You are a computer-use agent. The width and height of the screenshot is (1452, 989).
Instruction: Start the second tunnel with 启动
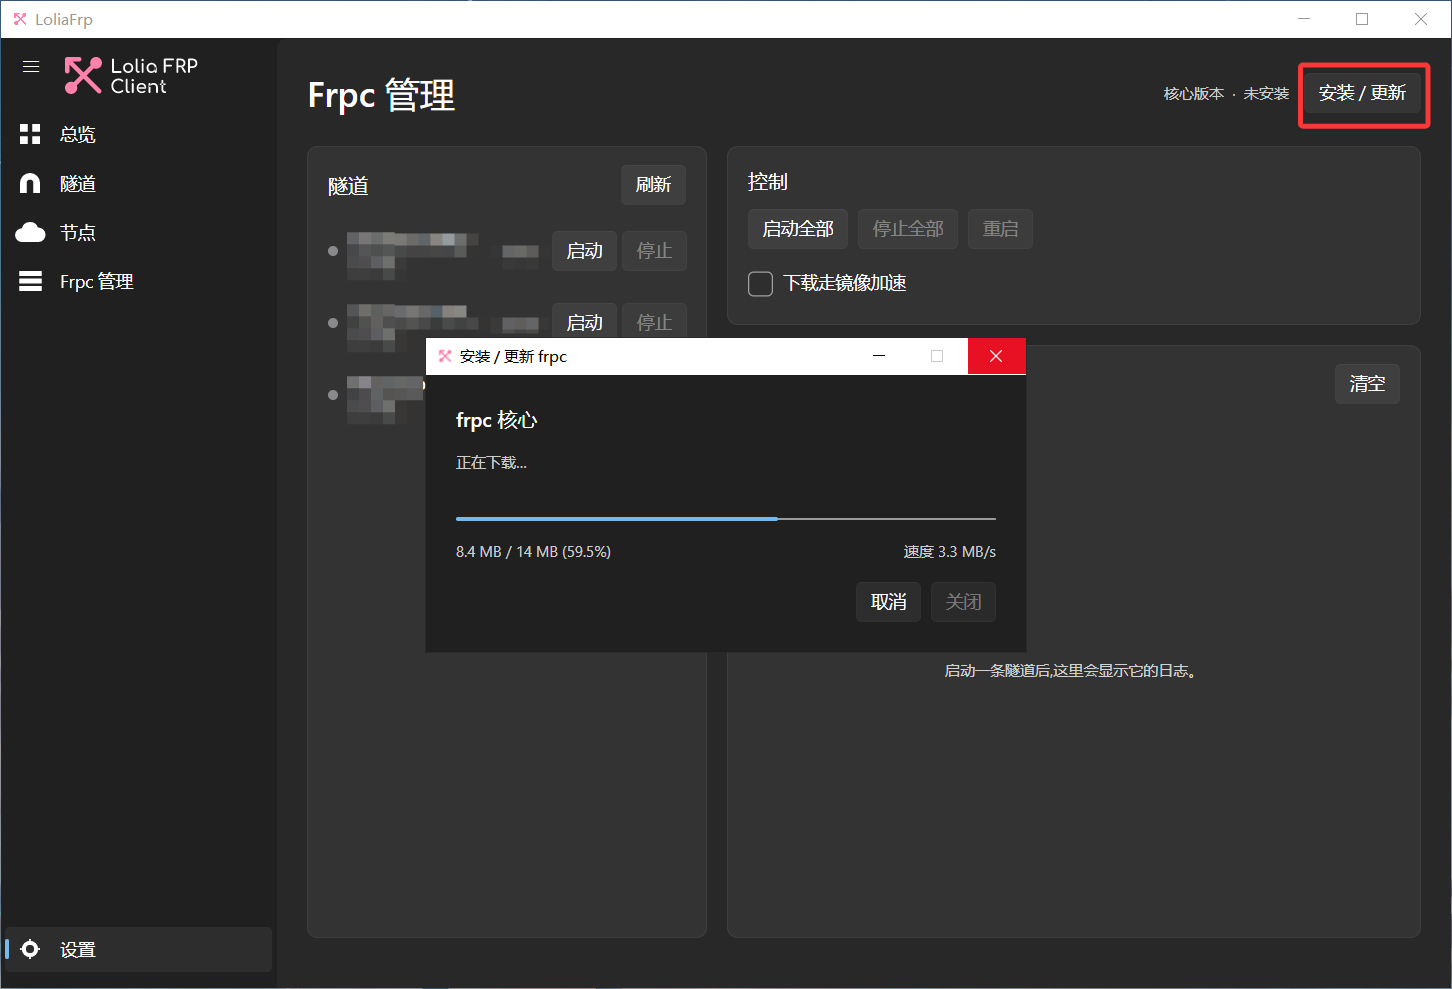coord(584,321)
